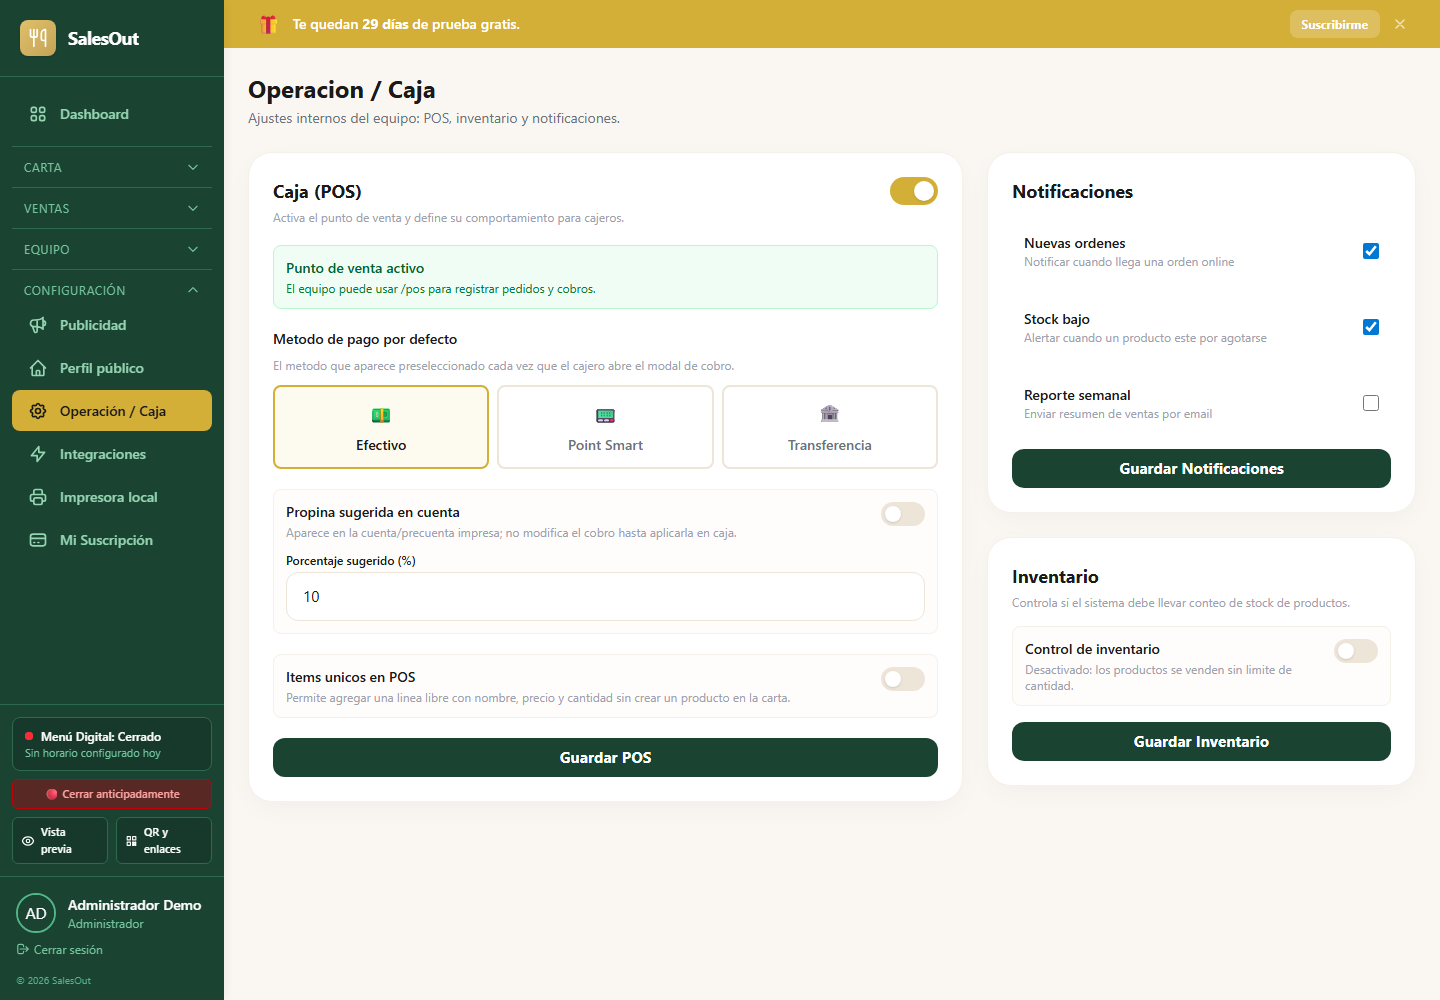Screen dimensions: 1440x1000
Task: Save with Guardar Notificaciones button
Action: click(x=1201, y=468)
